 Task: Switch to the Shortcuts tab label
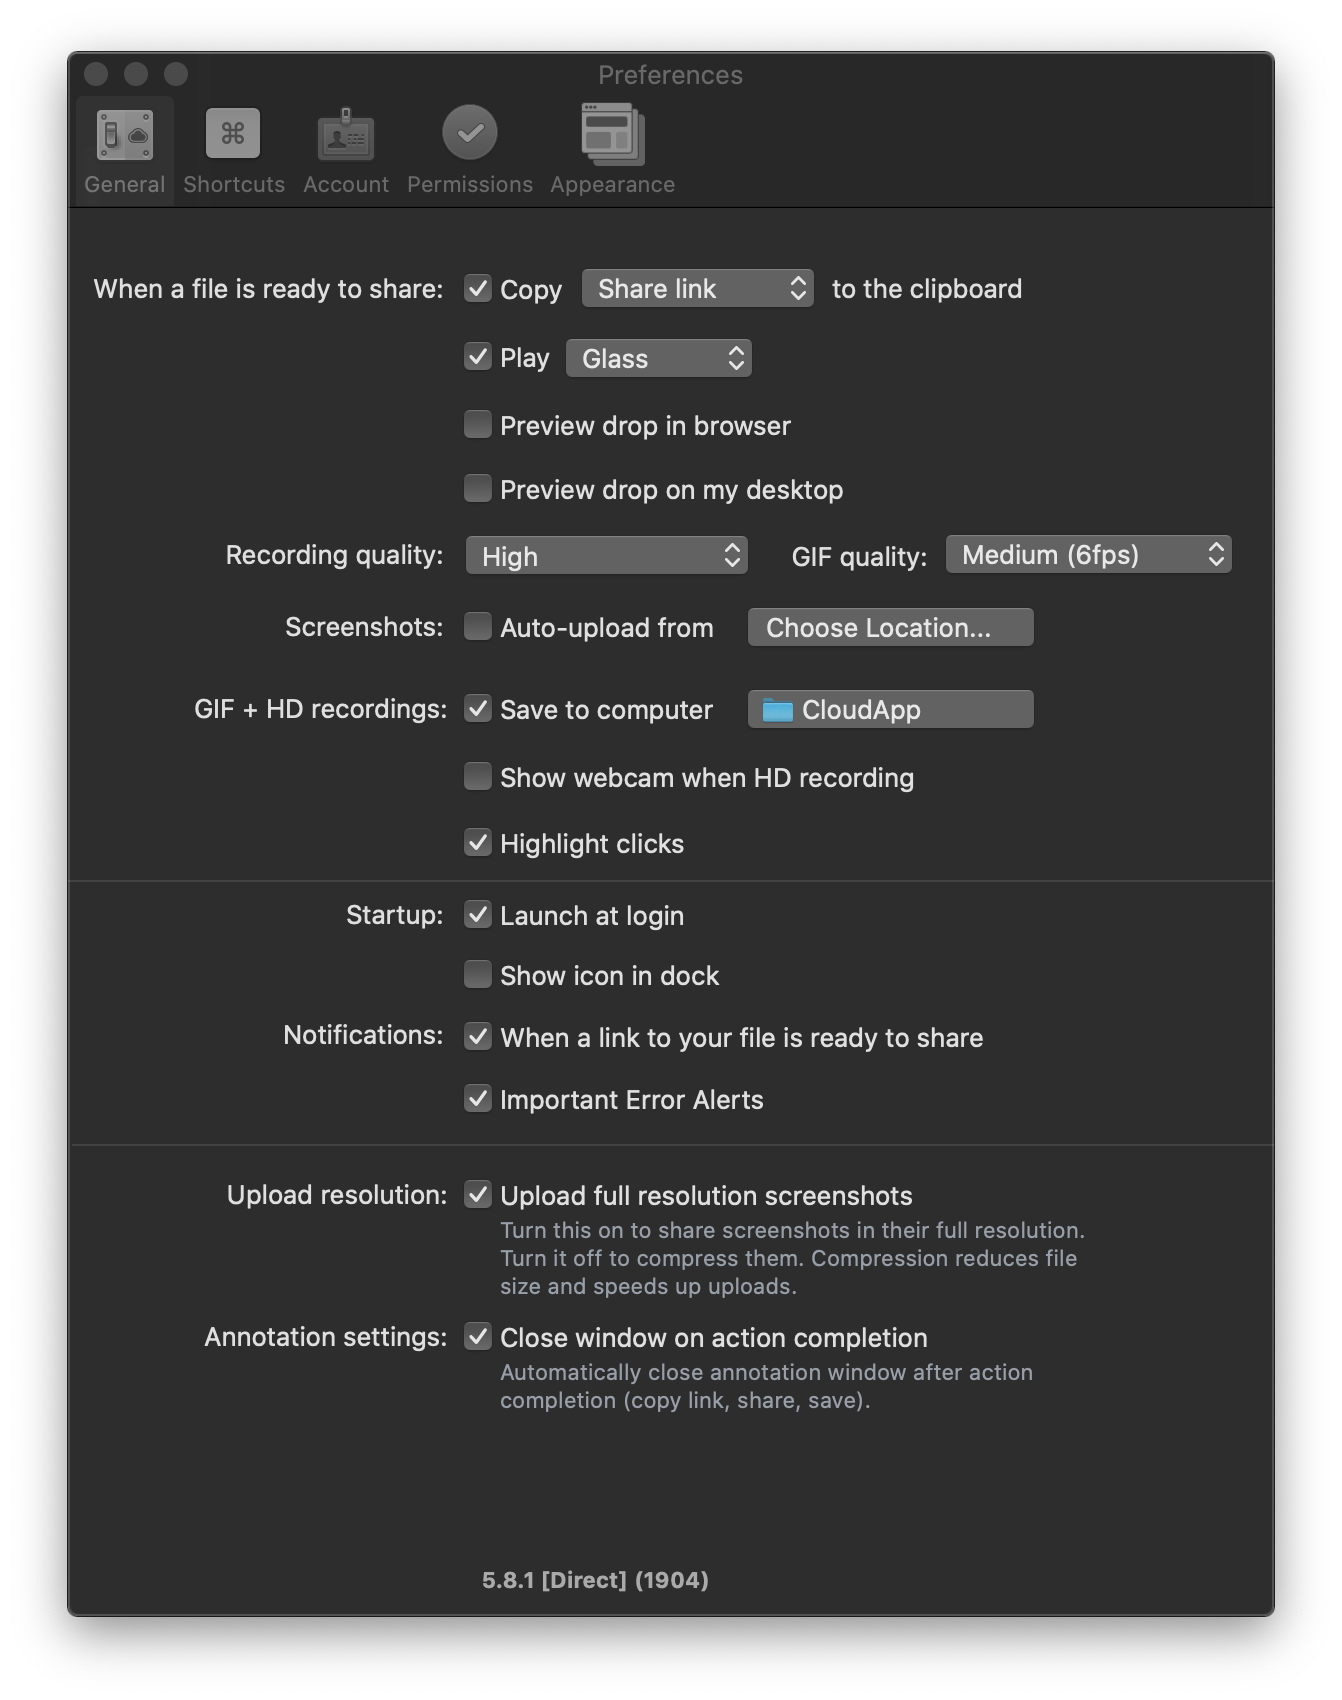234,185
